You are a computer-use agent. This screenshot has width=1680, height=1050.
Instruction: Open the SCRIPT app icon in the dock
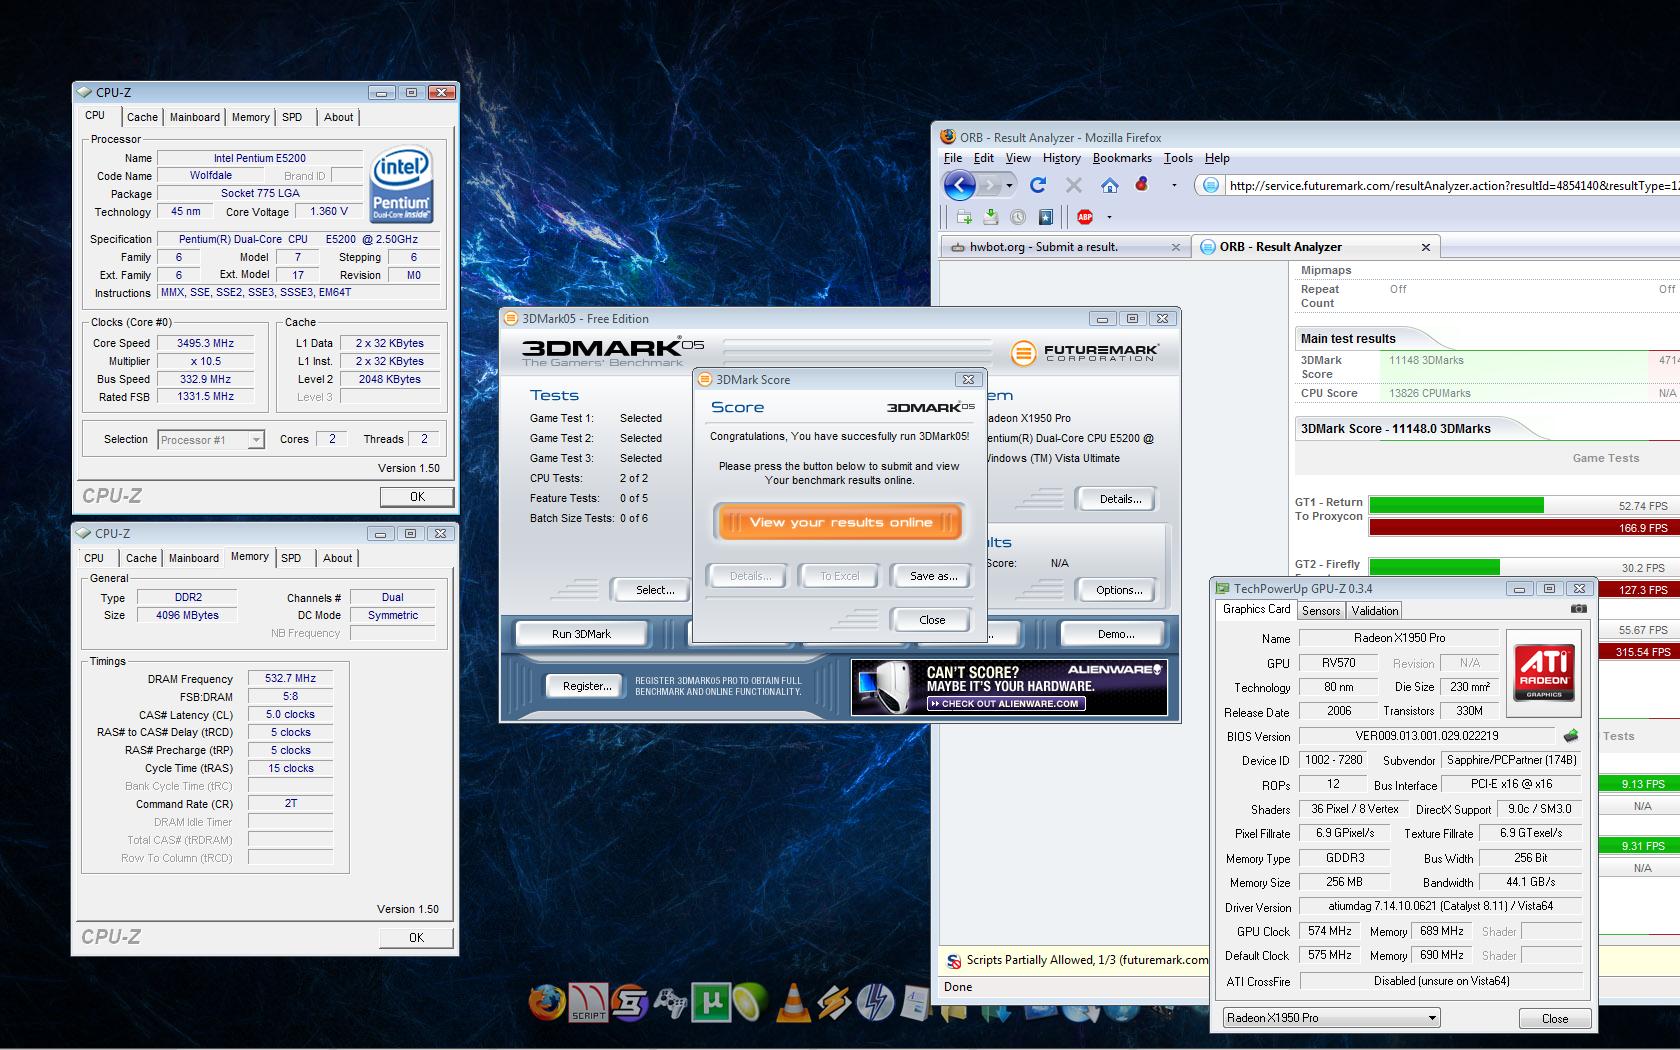coord(589,1003)
